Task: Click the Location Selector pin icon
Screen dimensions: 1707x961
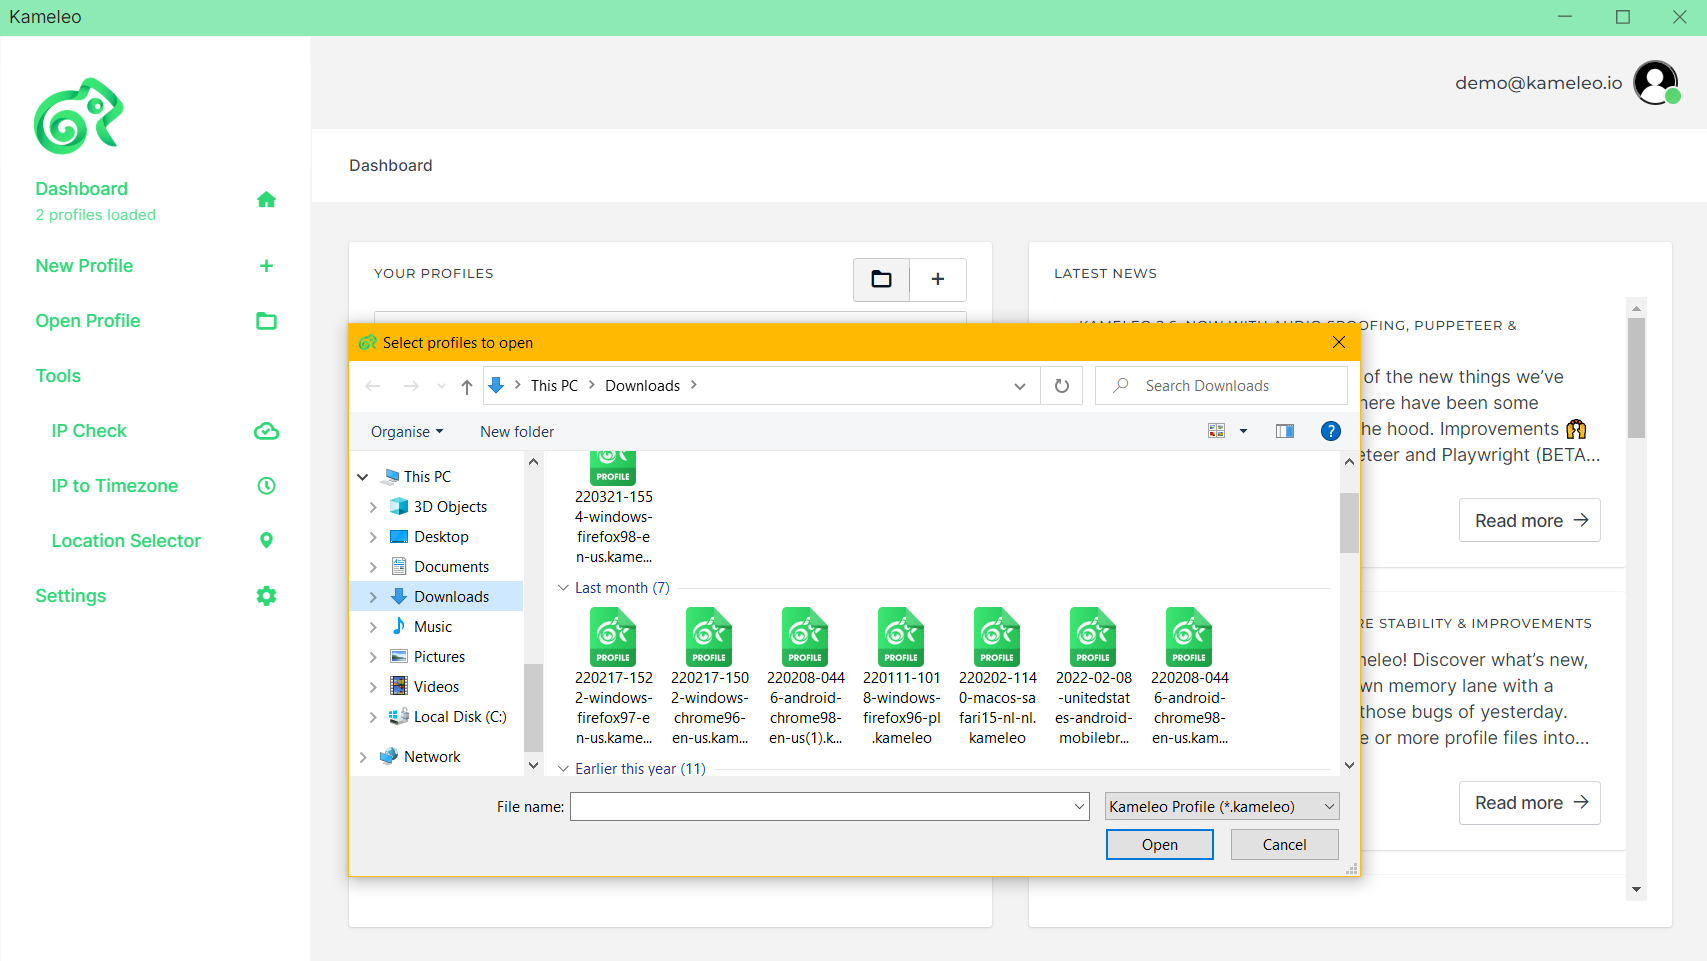Action: tap(266, 541)
